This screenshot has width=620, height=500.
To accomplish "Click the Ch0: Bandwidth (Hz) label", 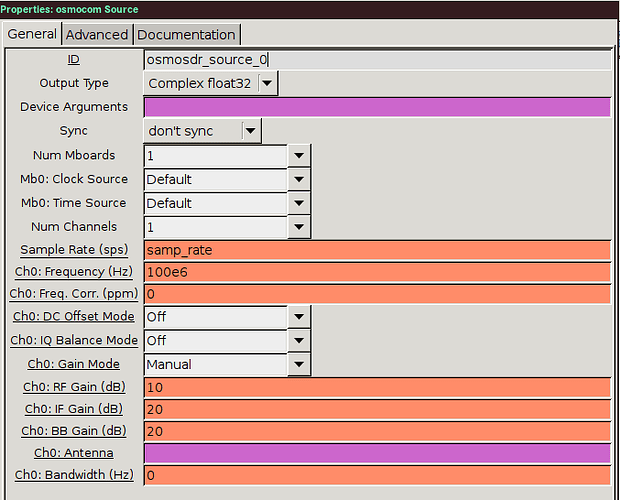I will (74, 475).
